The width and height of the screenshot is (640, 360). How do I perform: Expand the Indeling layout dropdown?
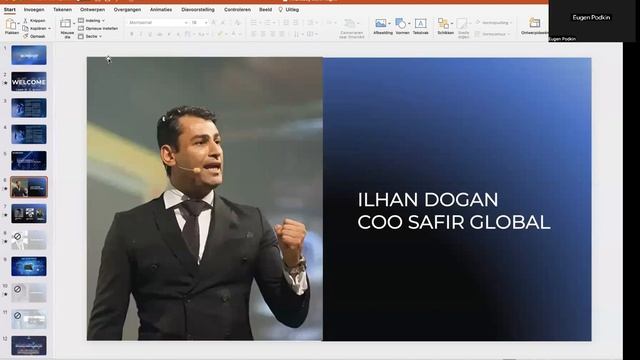point(103,20)
